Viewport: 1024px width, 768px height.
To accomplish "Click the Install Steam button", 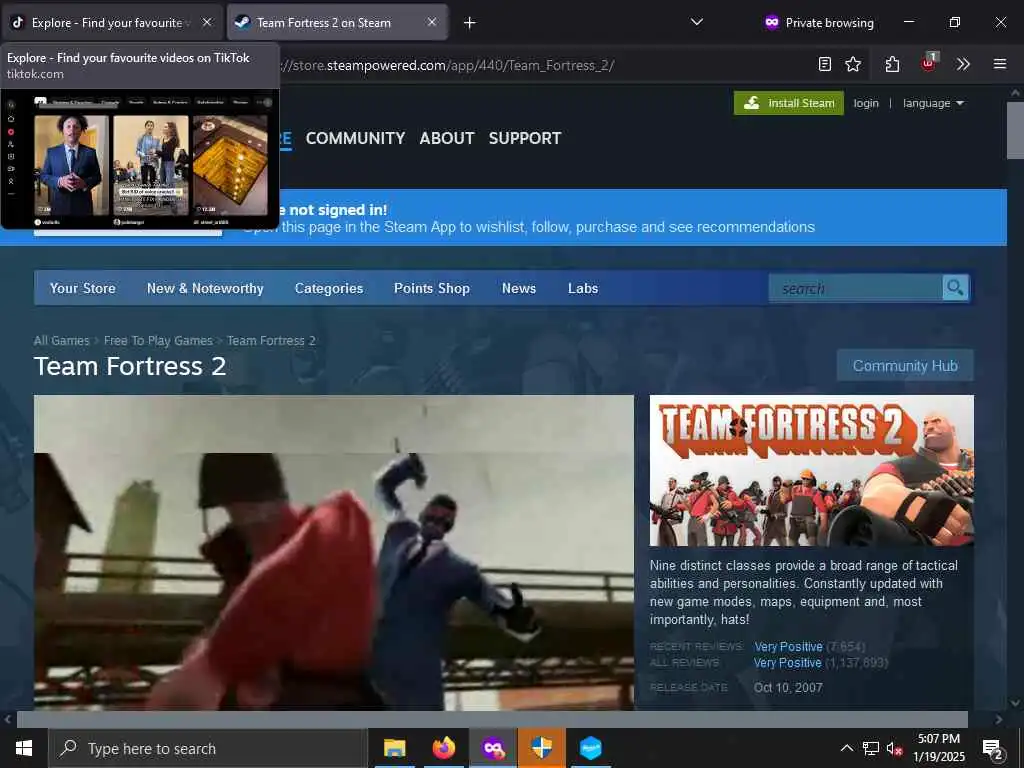I will coord(789,103).
